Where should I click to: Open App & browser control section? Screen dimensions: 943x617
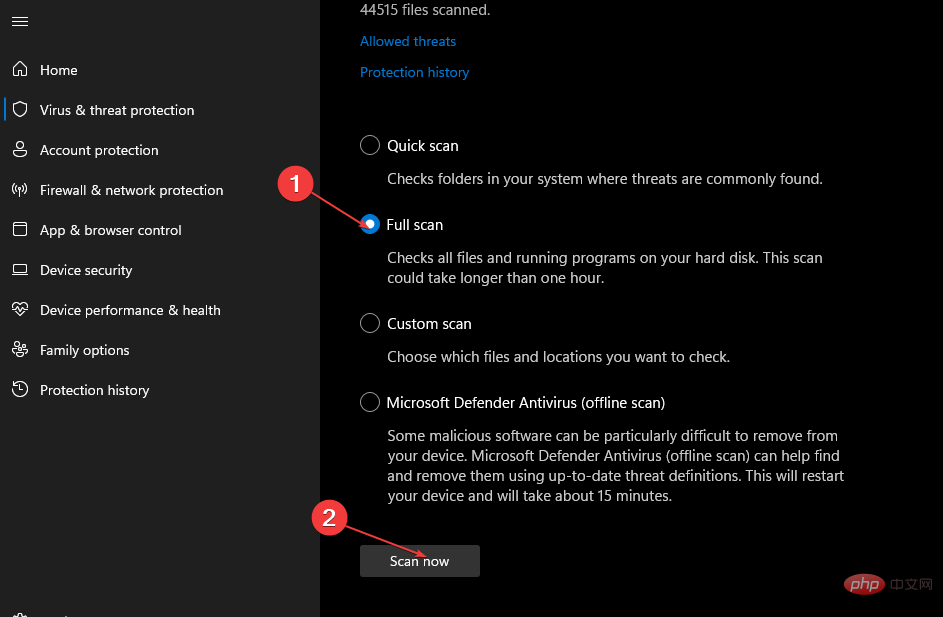coord(111,230)
